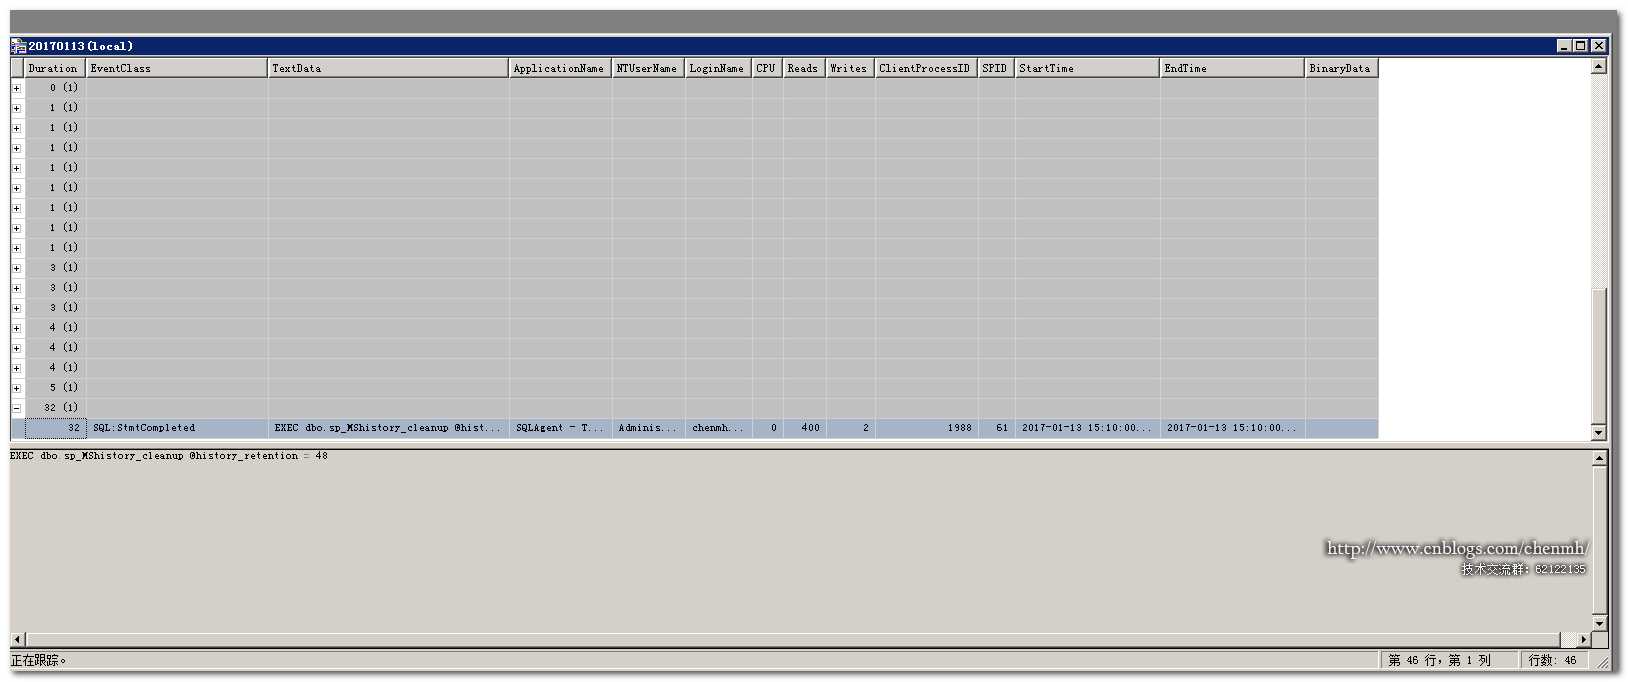Viewport: 1628px width, 682px height.
Task: Select the ClientProcessID value 1988
Action: pyautogui.click(x=926, y=428)
